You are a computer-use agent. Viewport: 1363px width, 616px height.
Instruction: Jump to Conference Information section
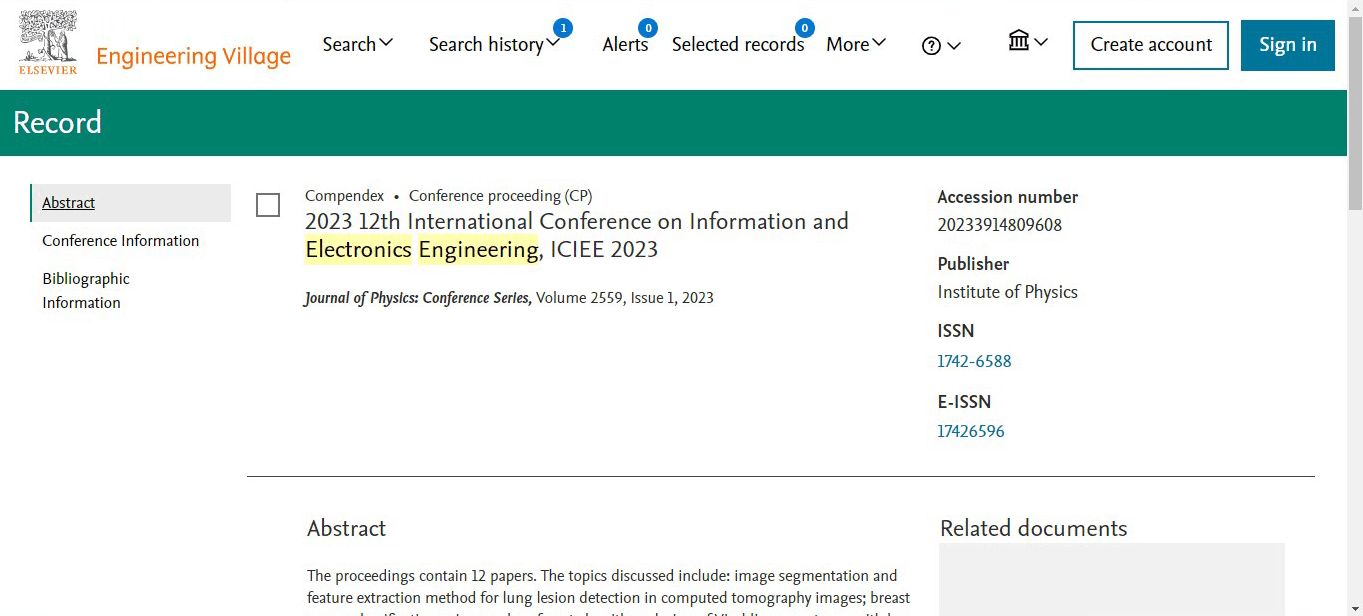pos(120,241)
